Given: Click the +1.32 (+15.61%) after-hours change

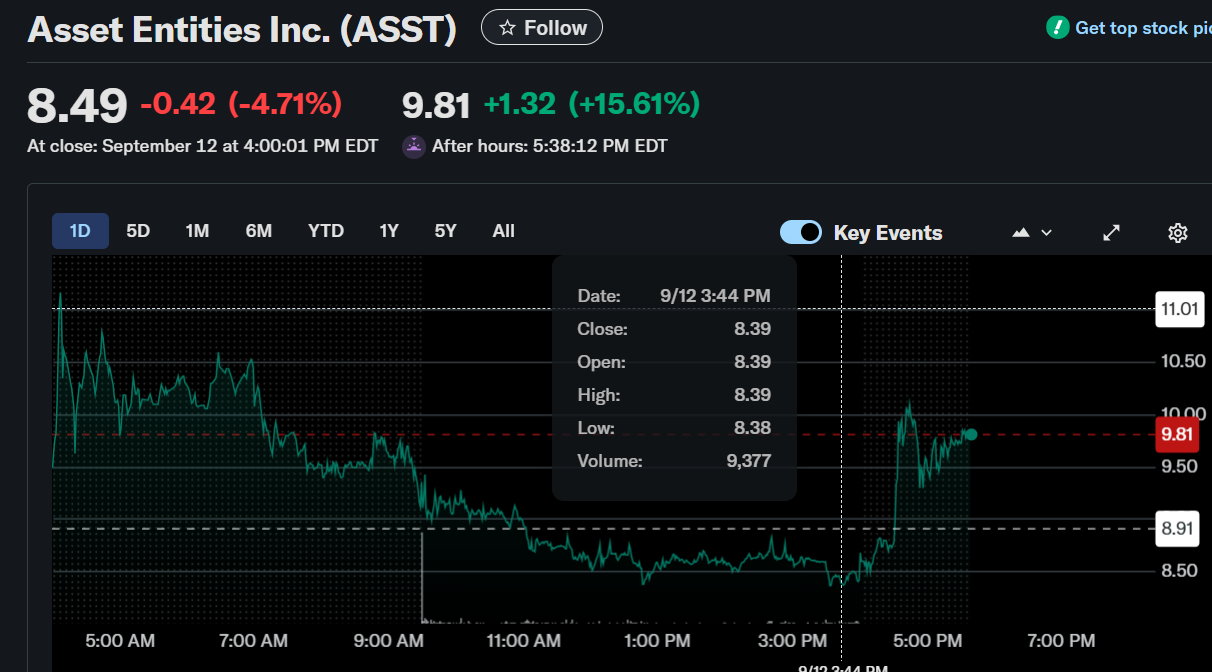Looking at the screenshot, I should (592, 103).
